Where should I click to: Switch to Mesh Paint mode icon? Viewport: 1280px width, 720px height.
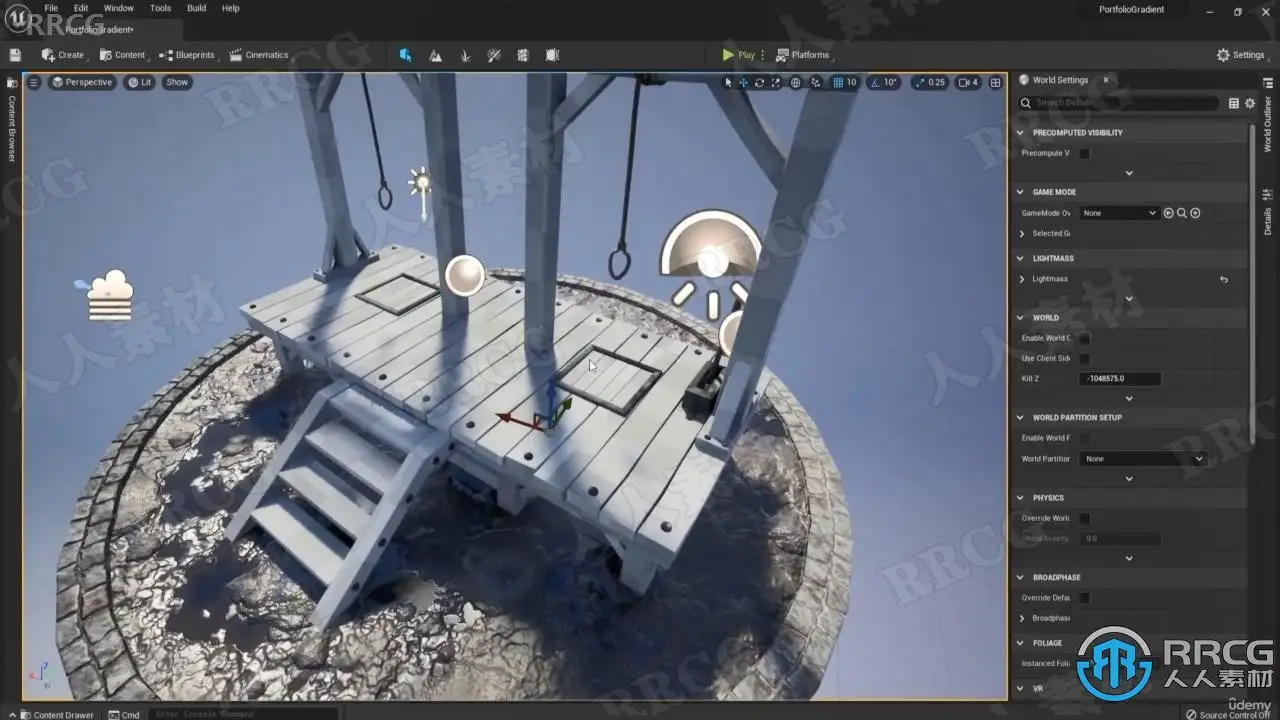pos(494,55)
